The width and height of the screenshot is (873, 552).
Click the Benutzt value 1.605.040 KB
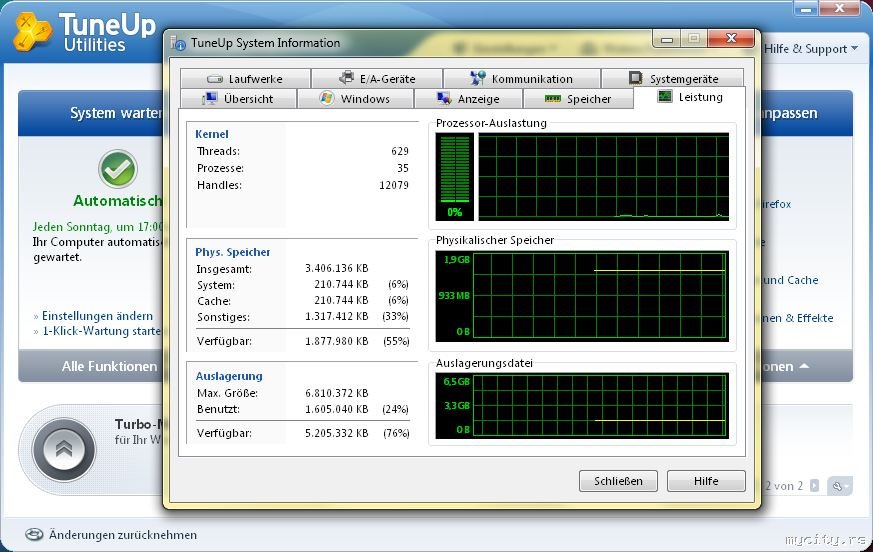336,409
